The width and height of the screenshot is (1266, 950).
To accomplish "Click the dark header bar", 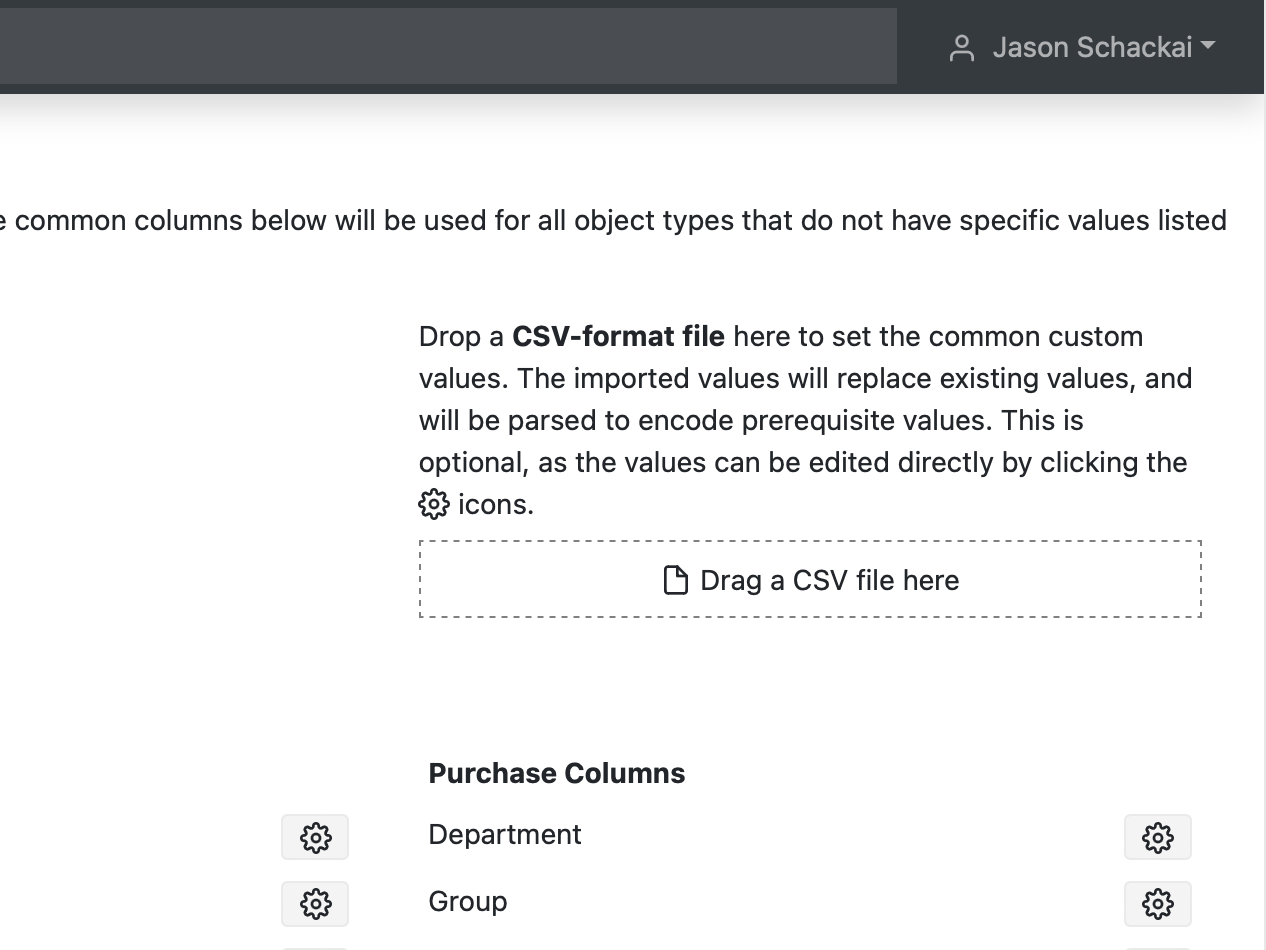I will (x=450, y=45).
